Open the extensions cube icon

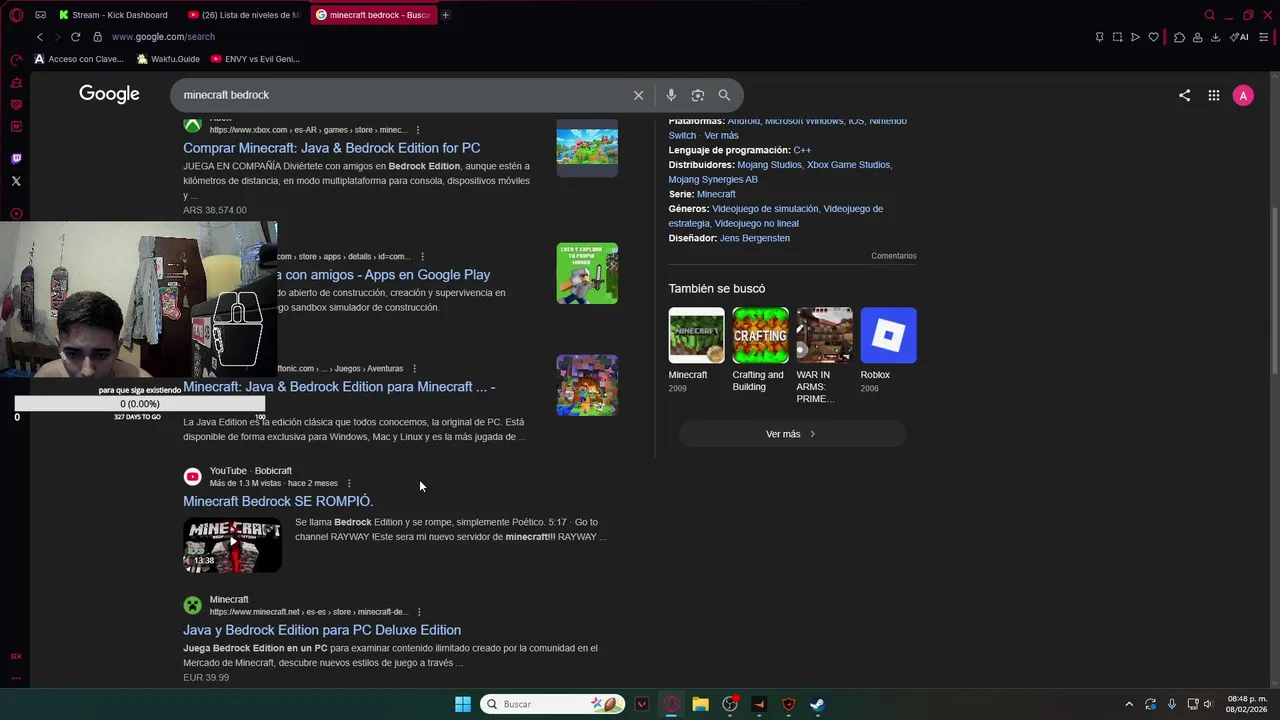point(1179,37)
